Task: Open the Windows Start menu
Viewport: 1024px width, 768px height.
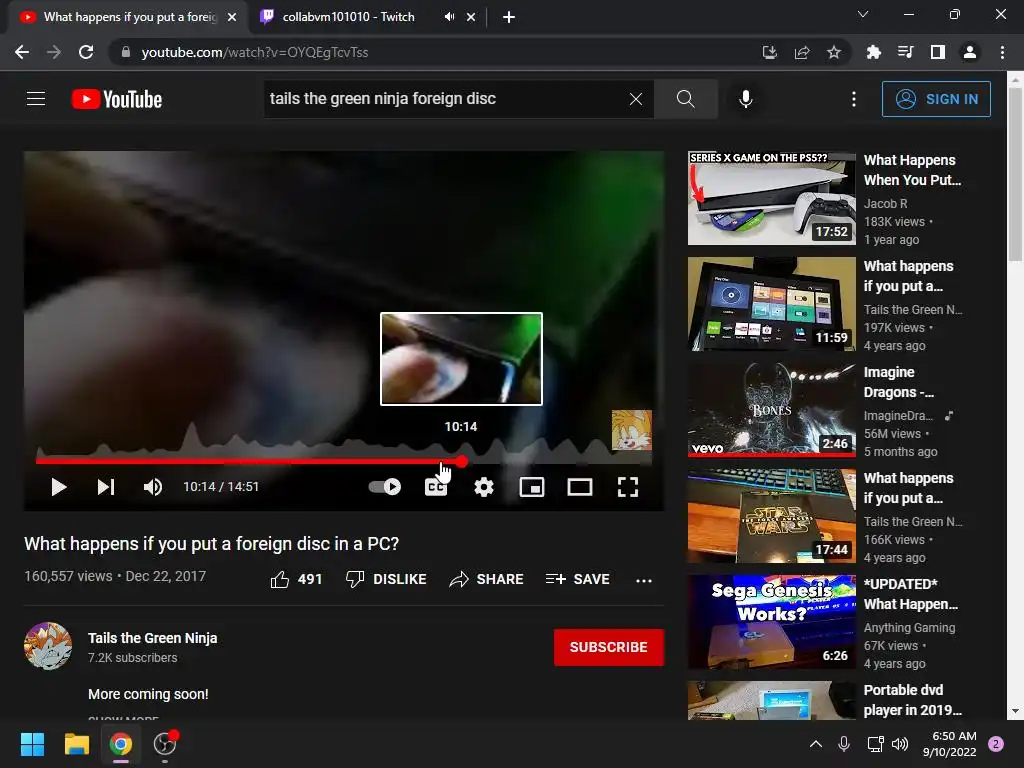Action: pyautogui.click(x=33, y=744)
